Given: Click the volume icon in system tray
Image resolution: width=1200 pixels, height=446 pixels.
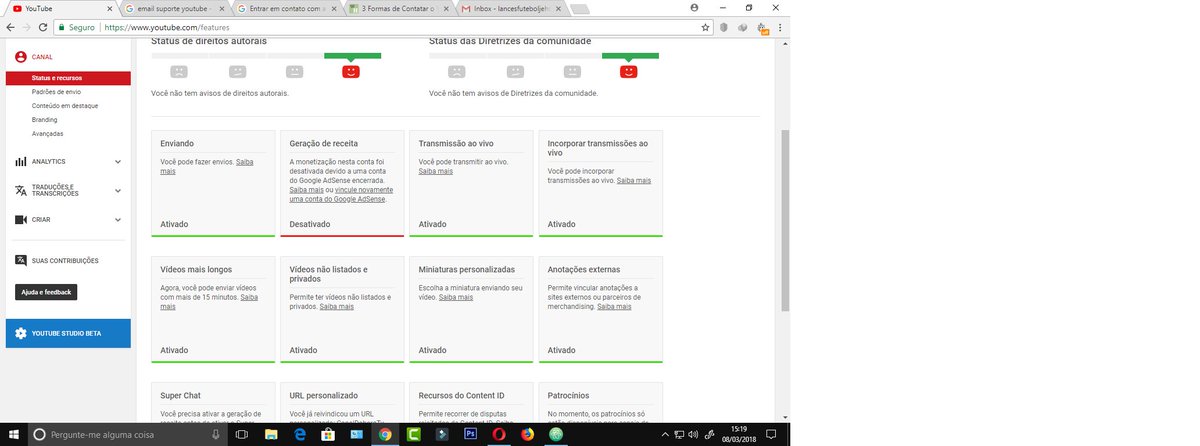Looking at the screenshot, I should [693, 435].
